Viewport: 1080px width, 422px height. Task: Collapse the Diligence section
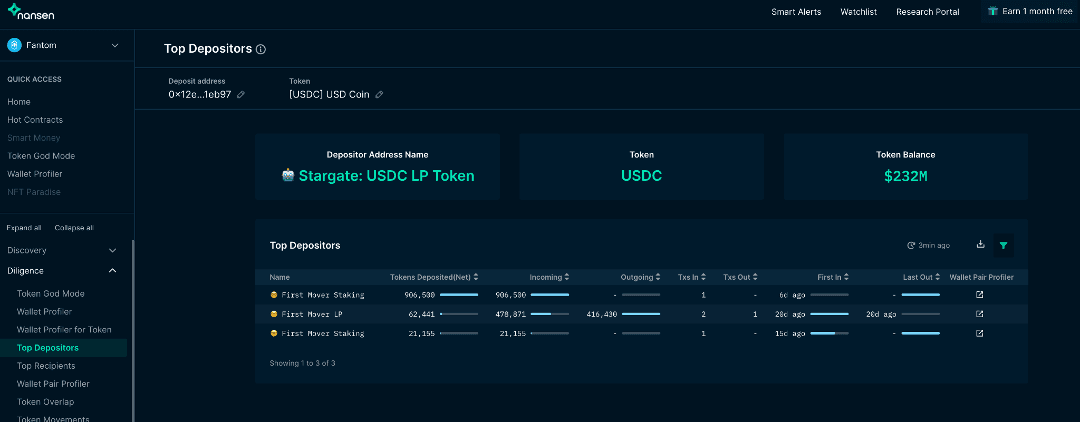point(112,271)
